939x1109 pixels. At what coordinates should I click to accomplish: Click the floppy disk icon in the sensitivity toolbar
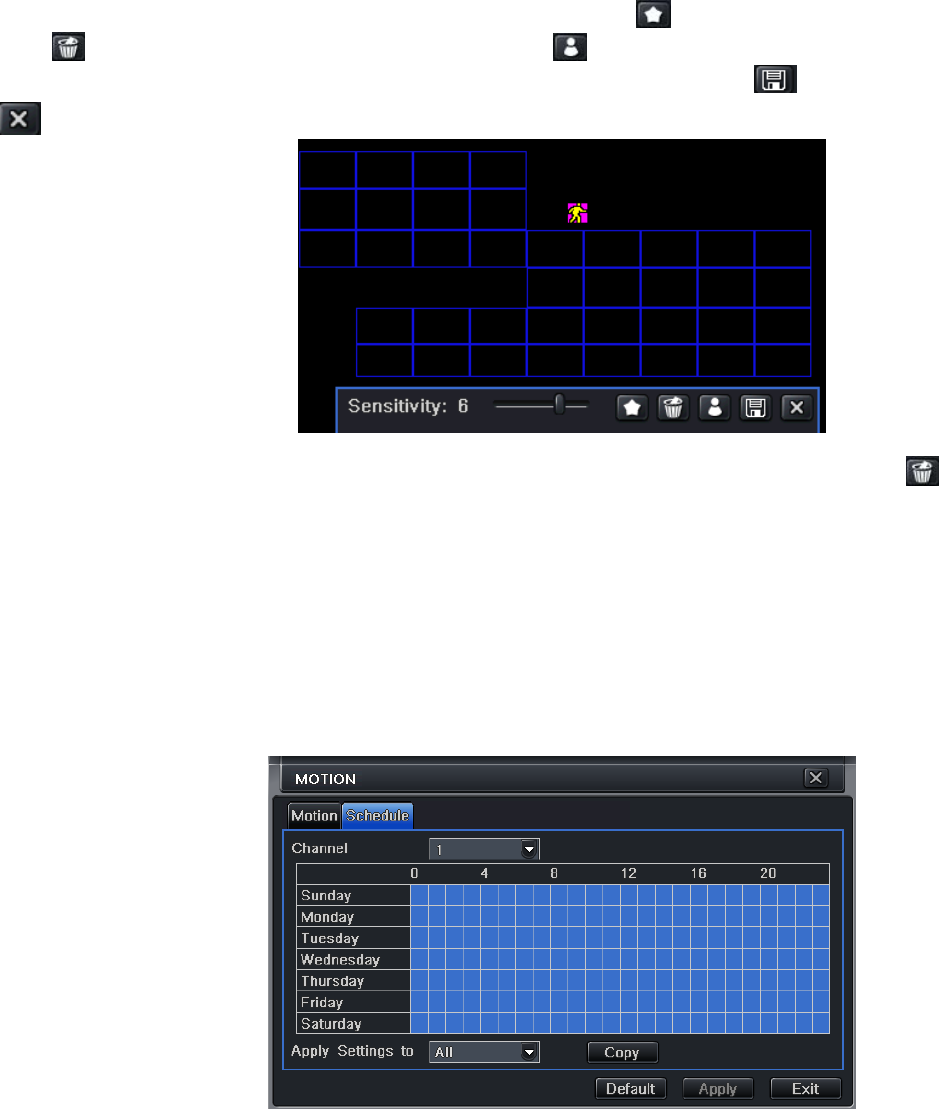[x=755, y=408]
